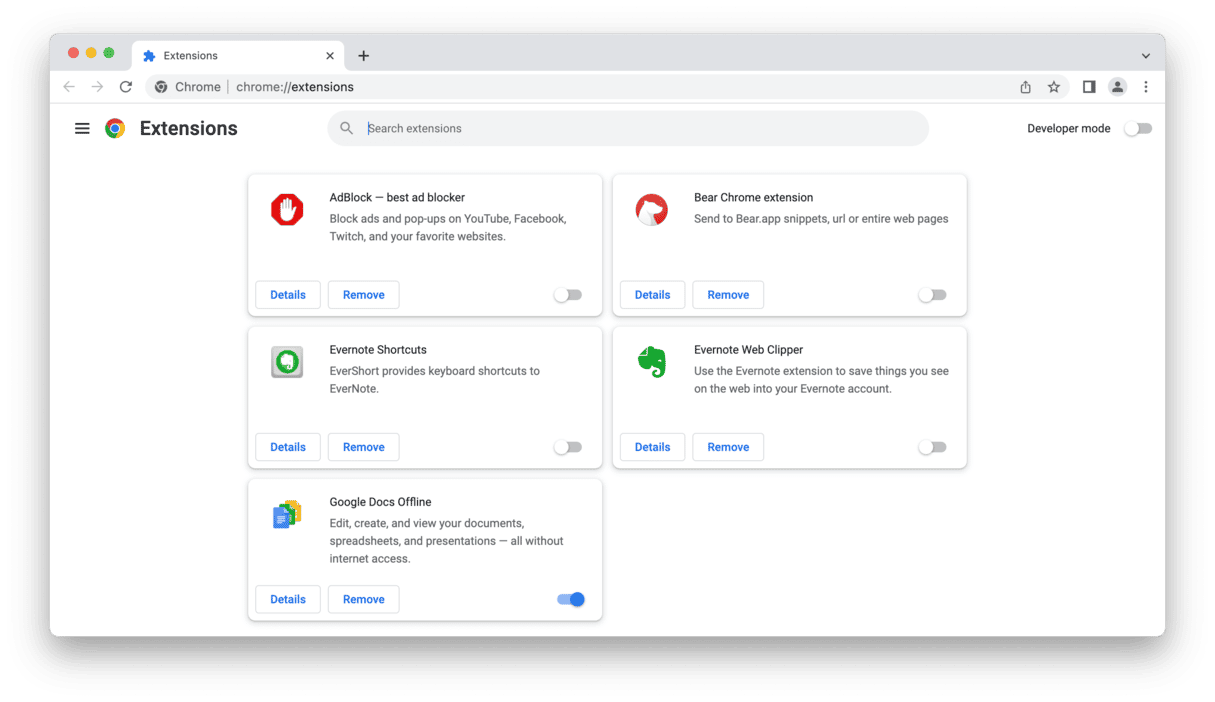Click the Google Docs Offline icon
Screen dimensions: 1215x702
[287, 514]
